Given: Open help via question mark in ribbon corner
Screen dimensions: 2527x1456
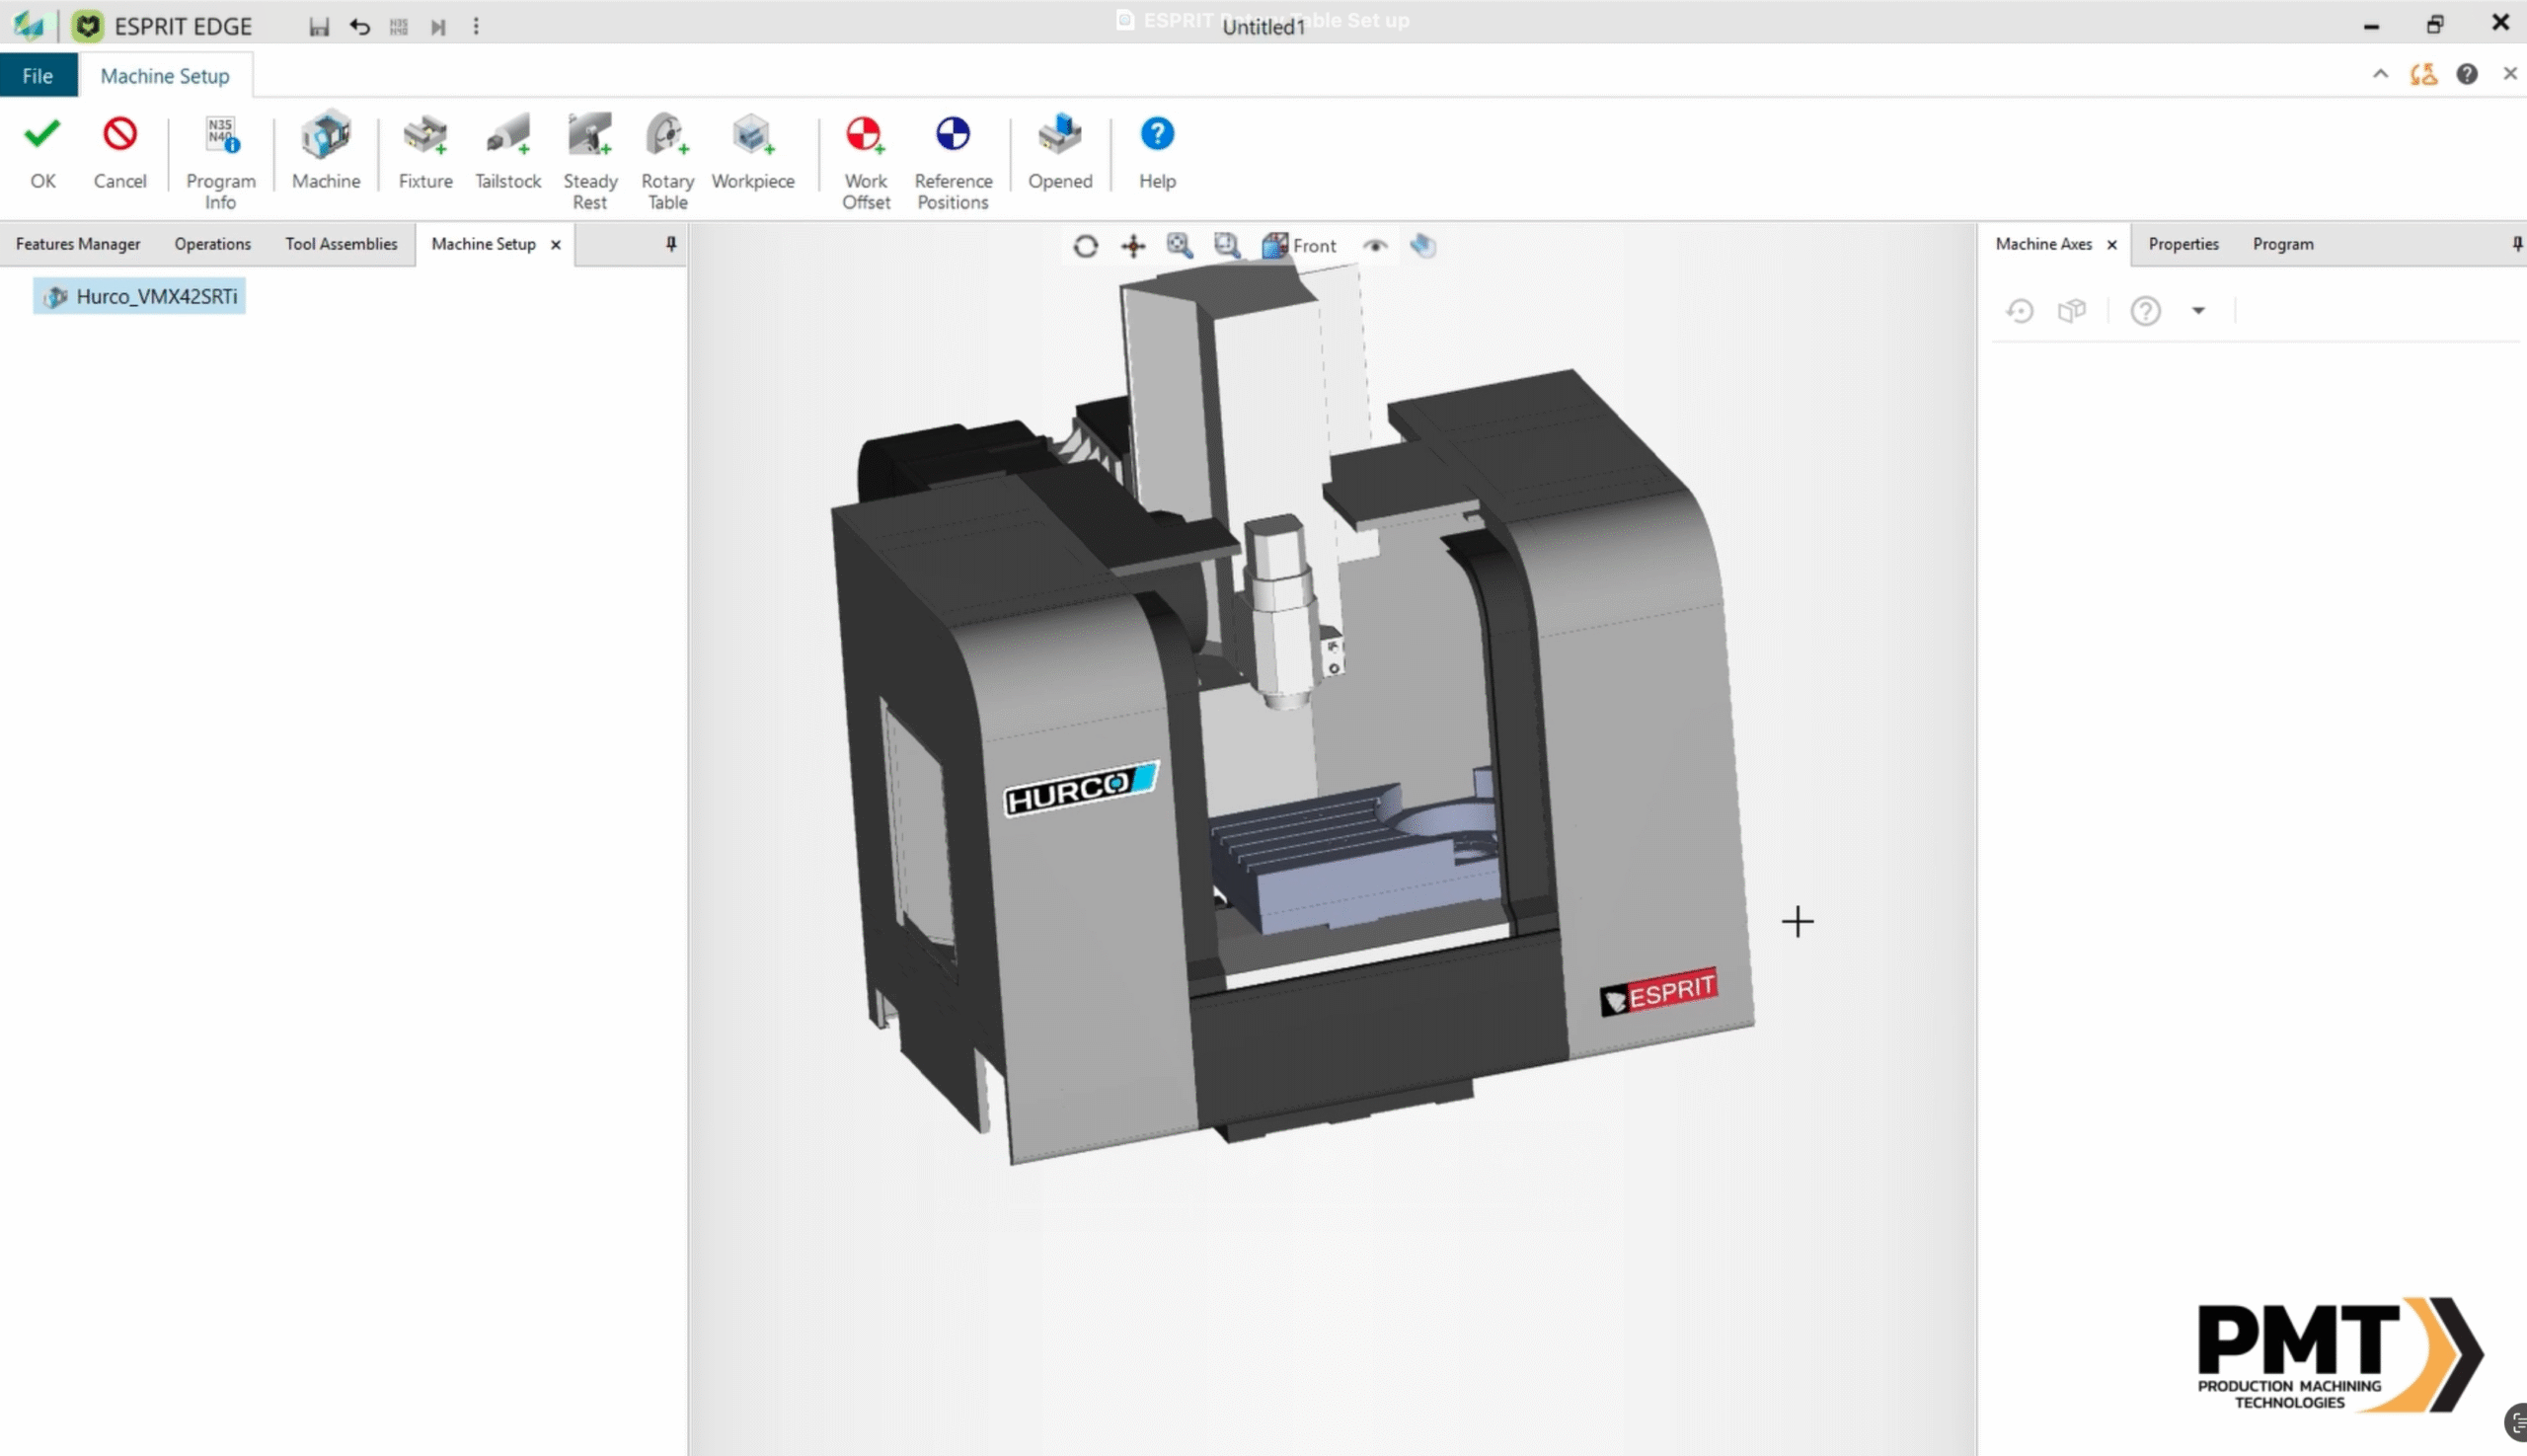Looking at the screenshot, I should pyautogui.click(x=2466, y=74).
